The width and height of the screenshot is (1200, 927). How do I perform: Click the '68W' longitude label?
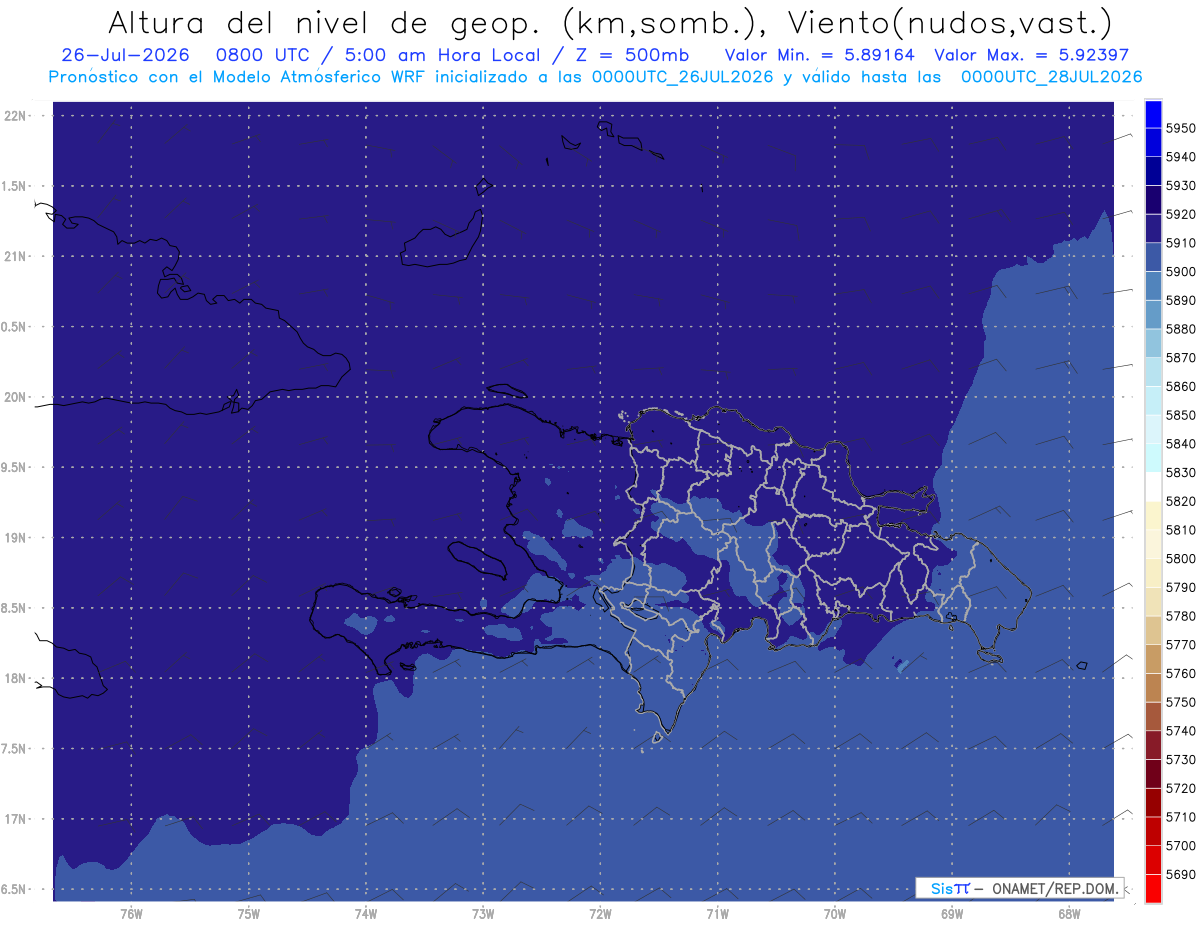[x=1069, y=914]
